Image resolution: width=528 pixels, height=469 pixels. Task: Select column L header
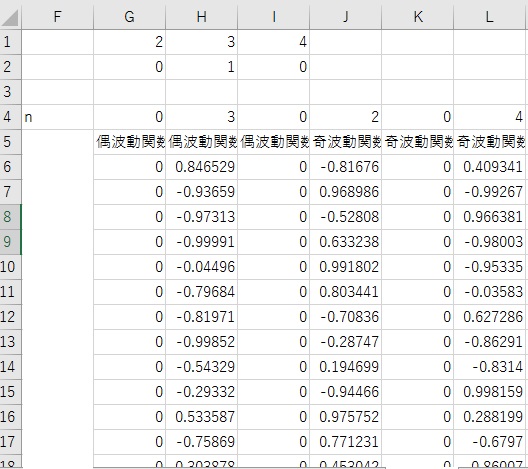pos(490,17)
